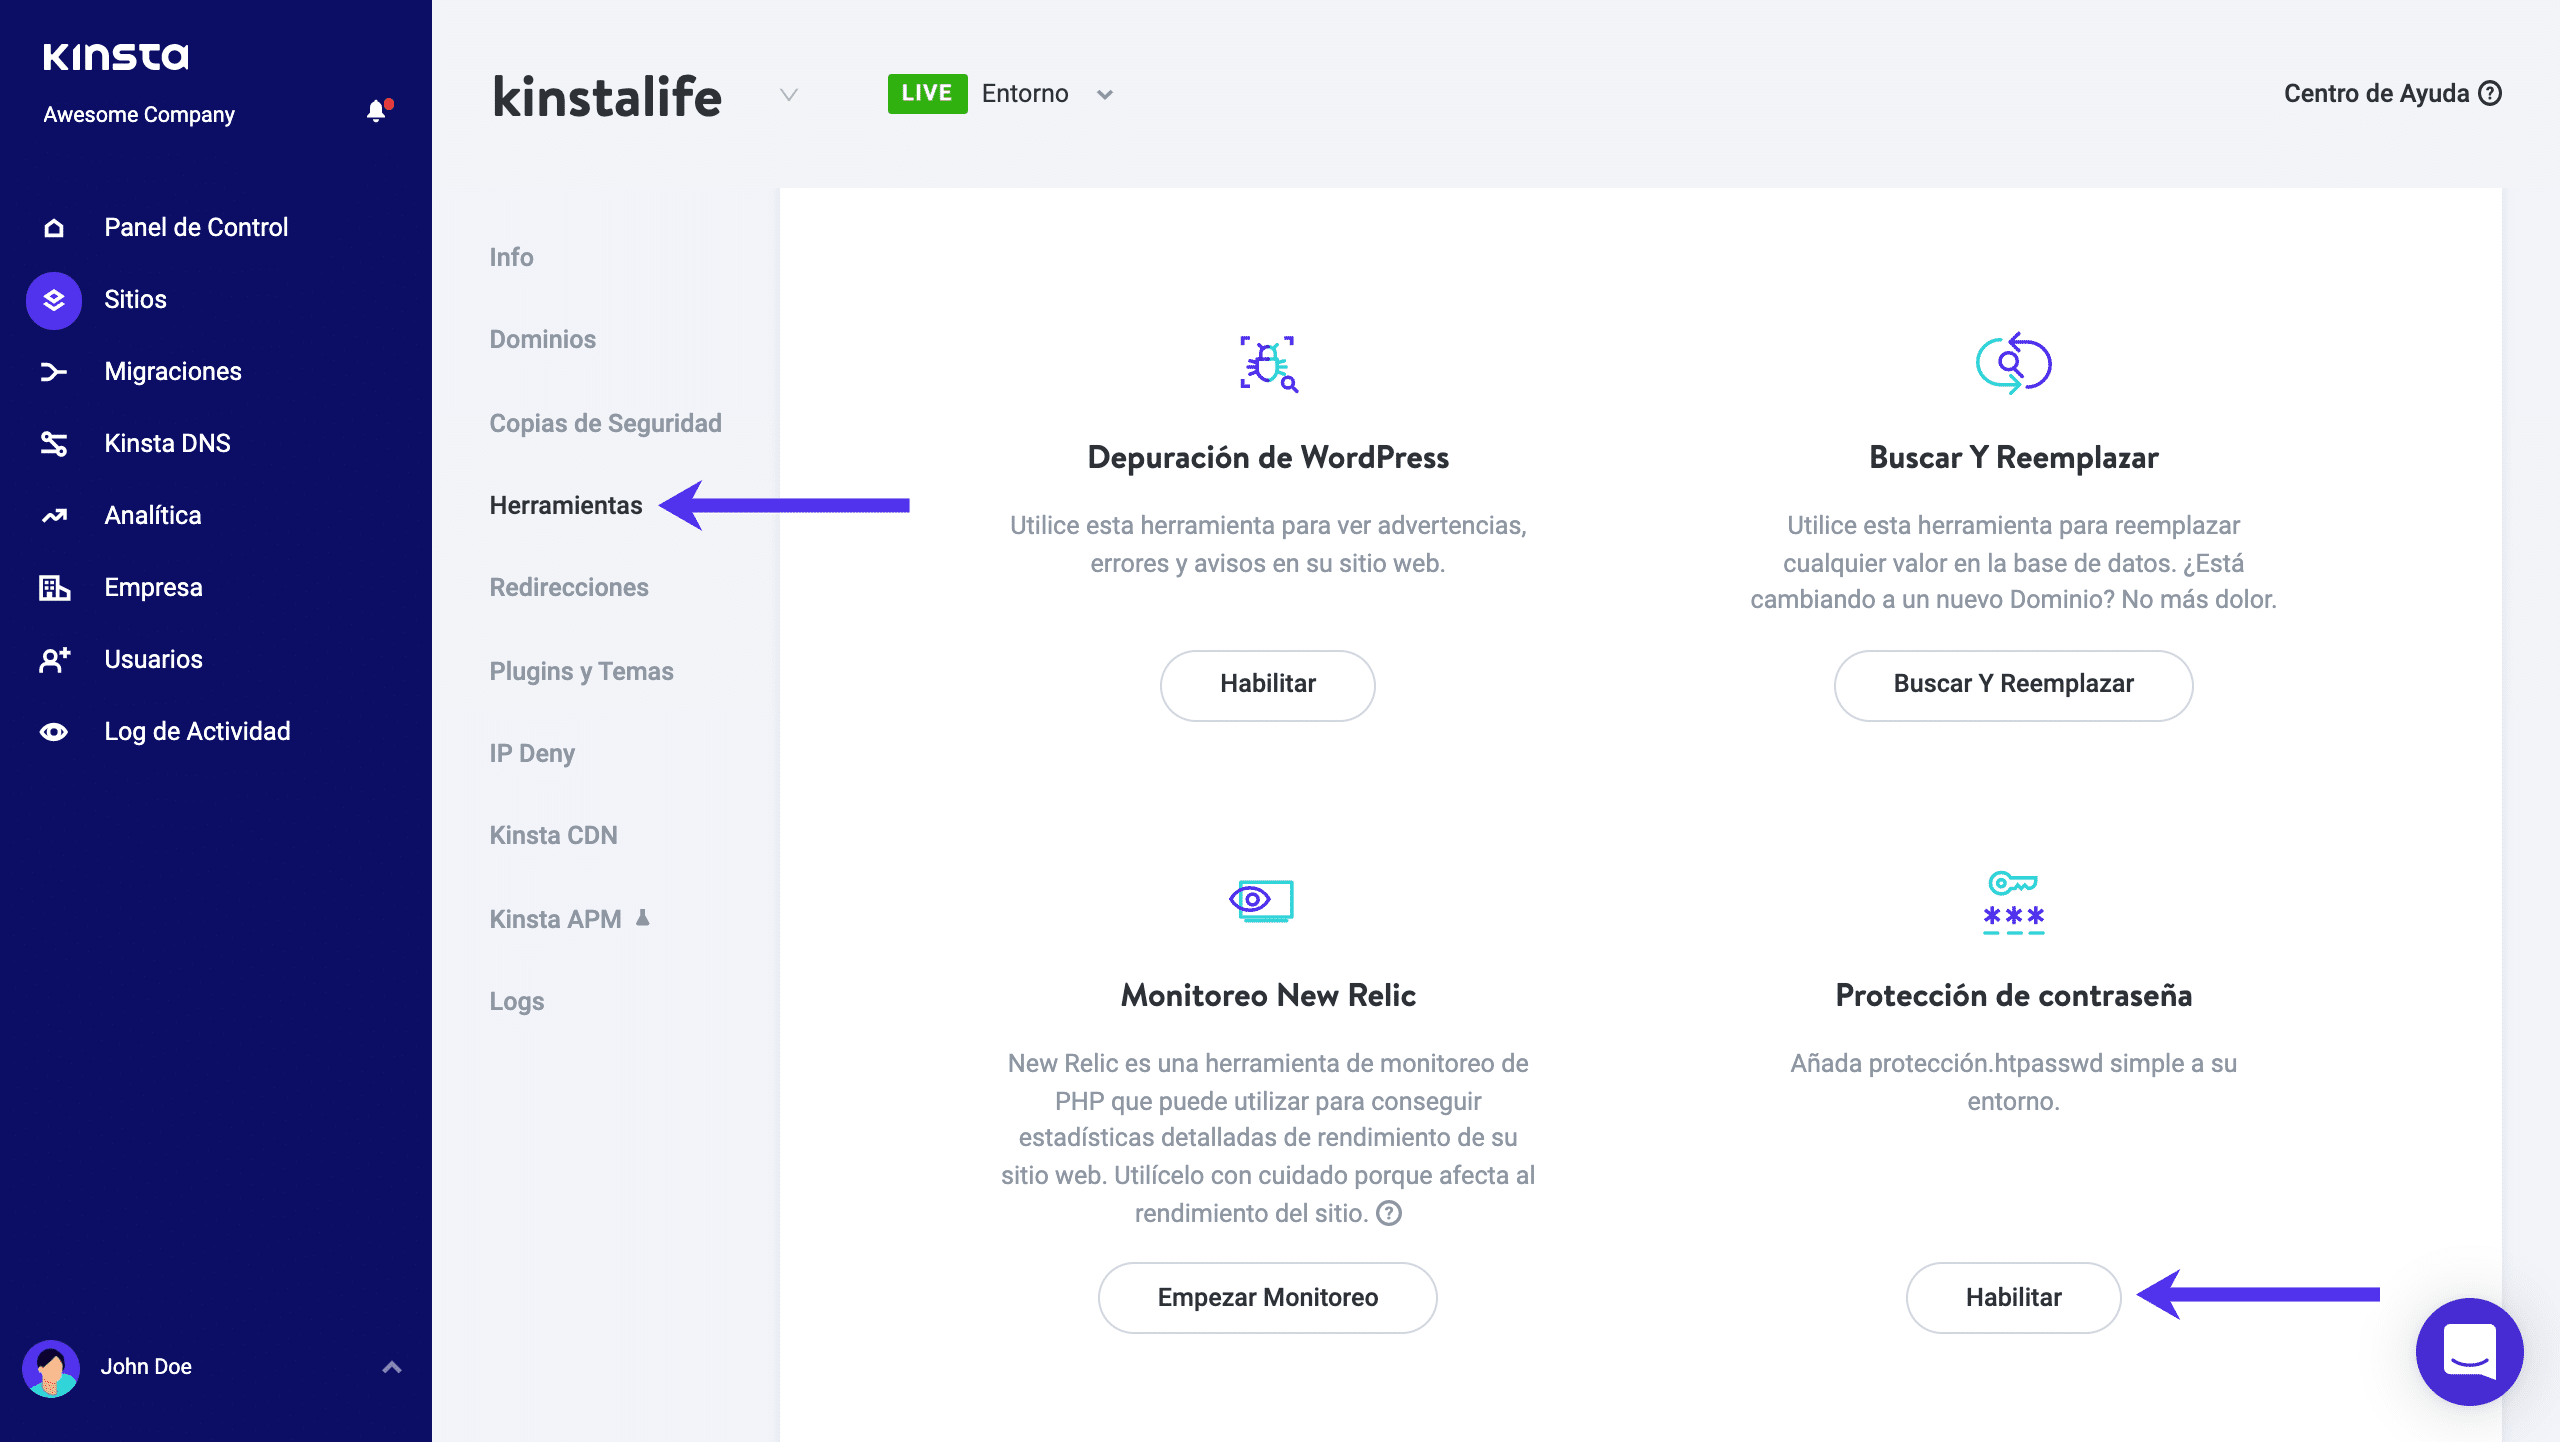Click the New Relic info question mark
The height and width of the screenshot is (1442, 2560).
pos(1389,1213)
